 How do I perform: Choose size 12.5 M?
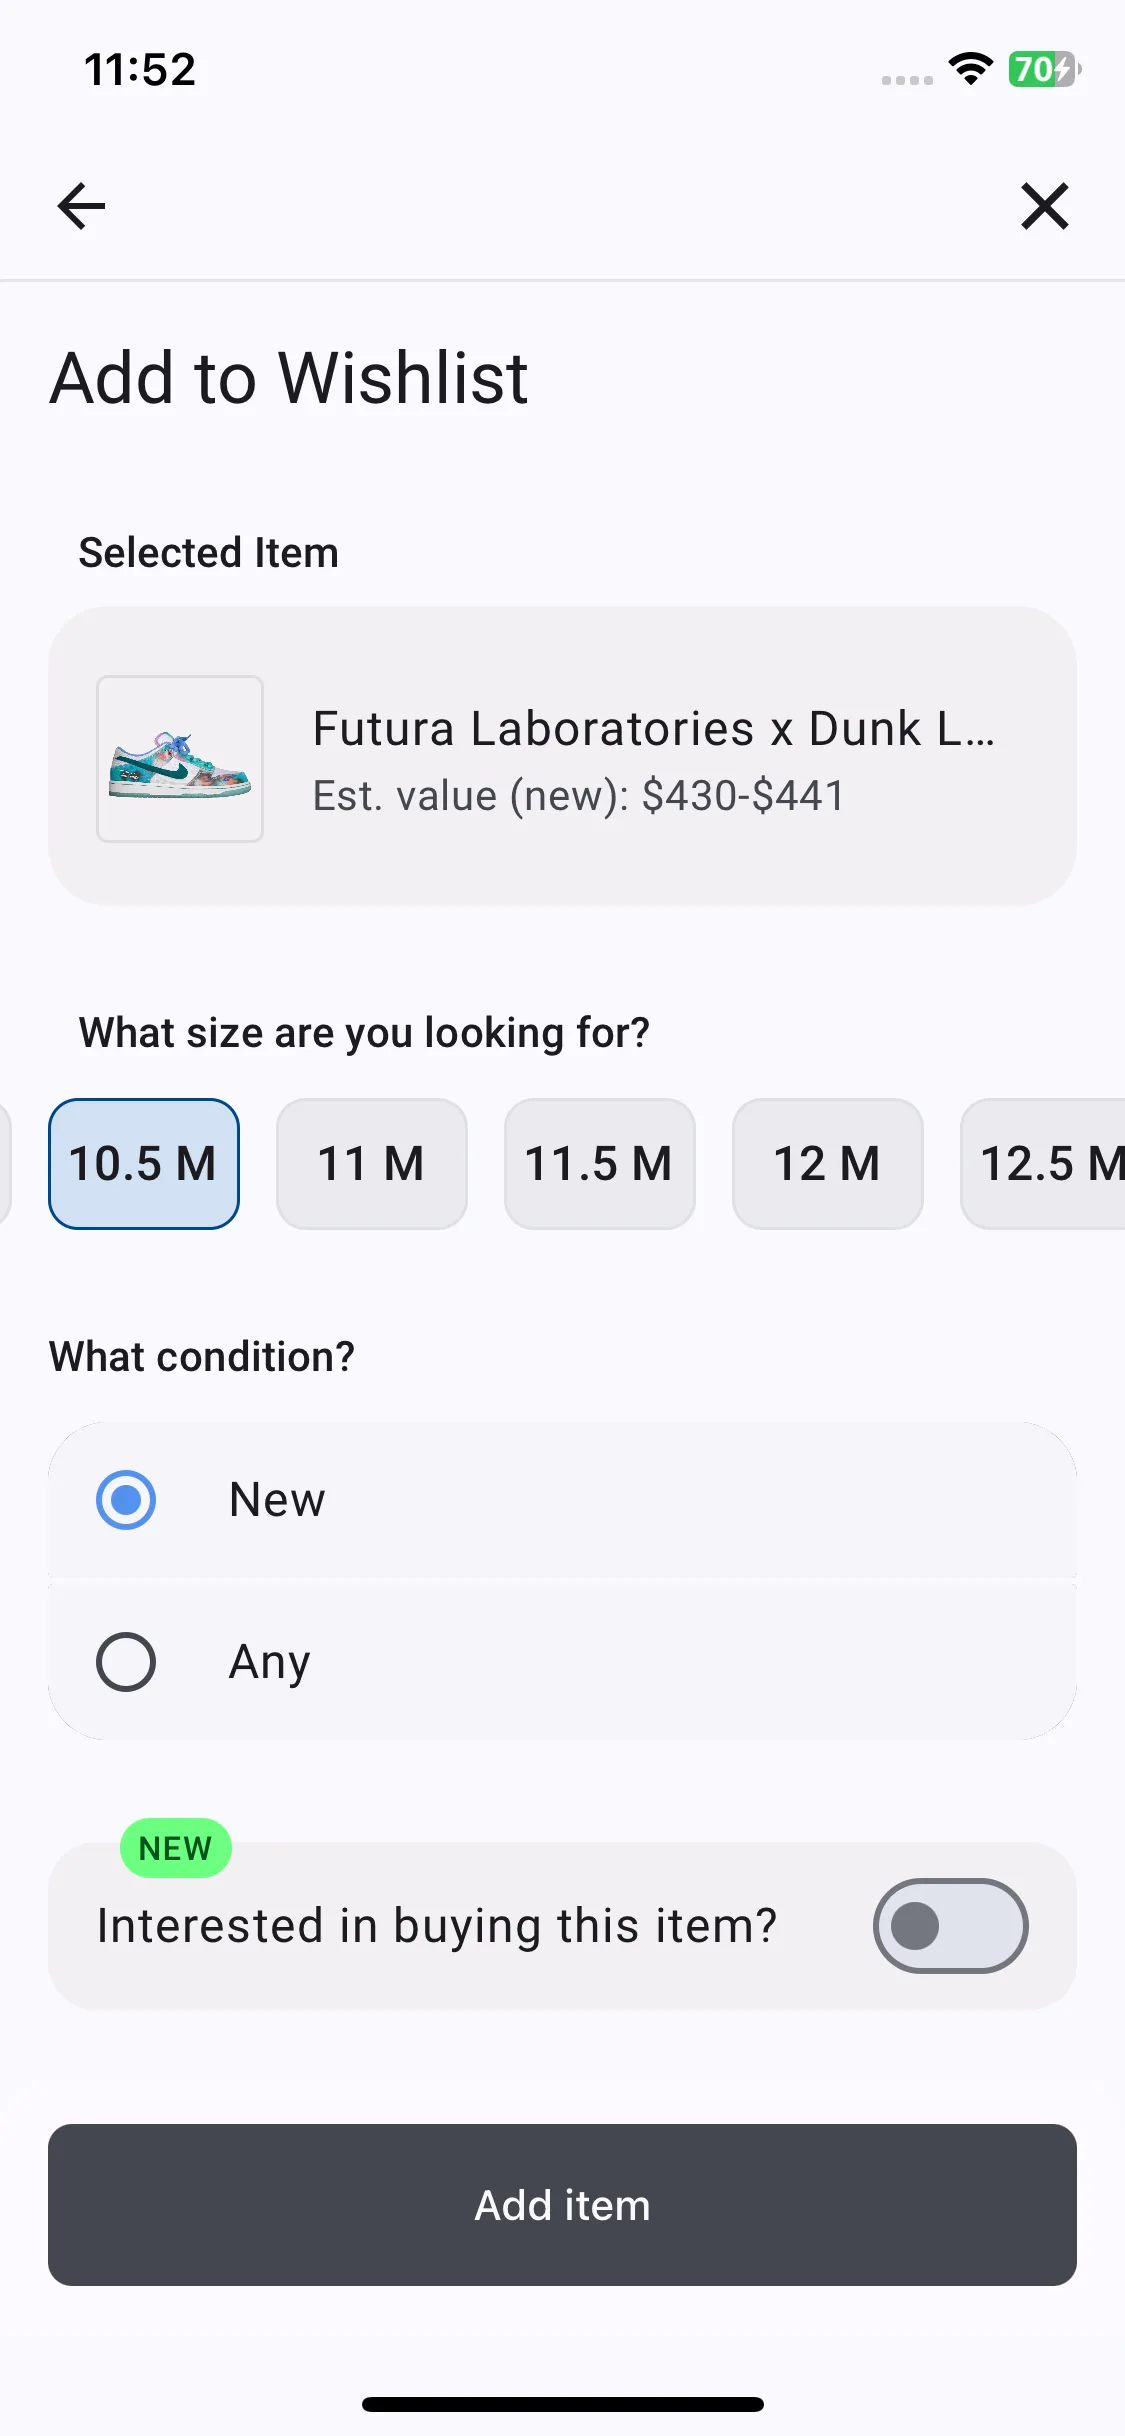click(1043, 1164)
